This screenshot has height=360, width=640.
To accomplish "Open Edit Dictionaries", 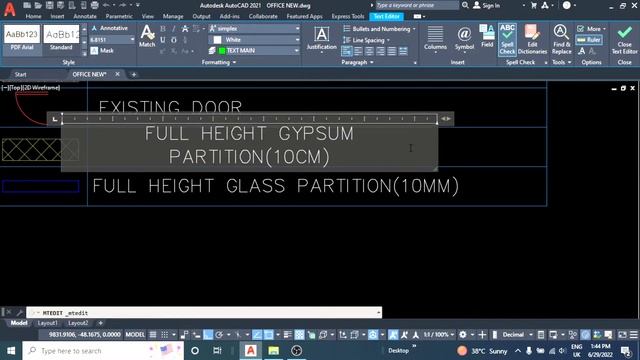I will click(532, 39).
